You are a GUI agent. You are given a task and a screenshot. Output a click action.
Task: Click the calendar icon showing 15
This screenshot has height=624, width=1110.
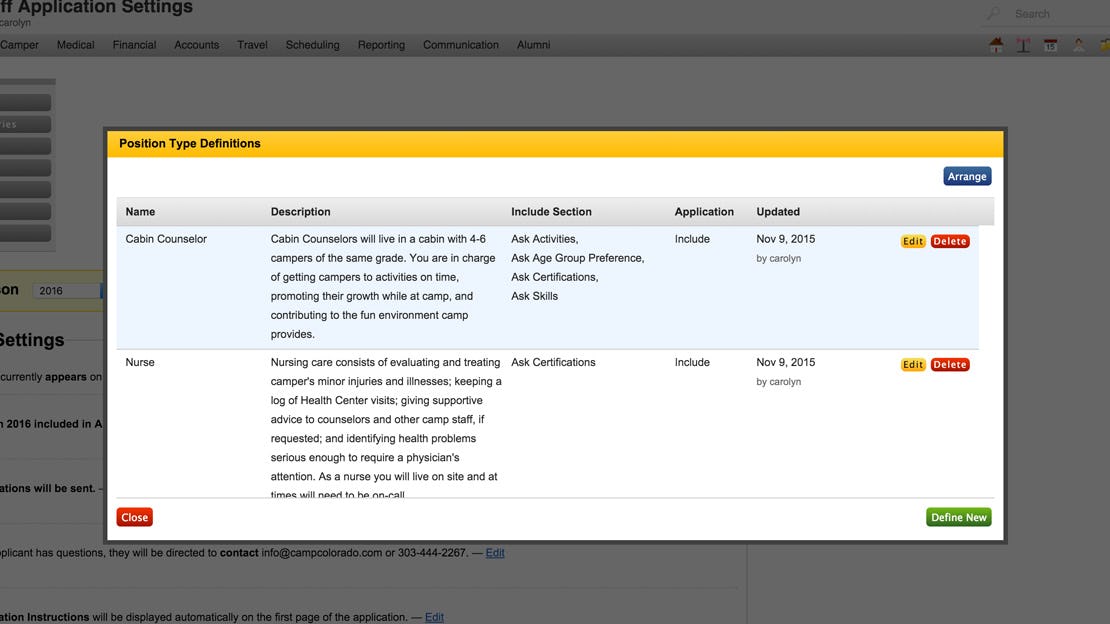pos(1049,45)
